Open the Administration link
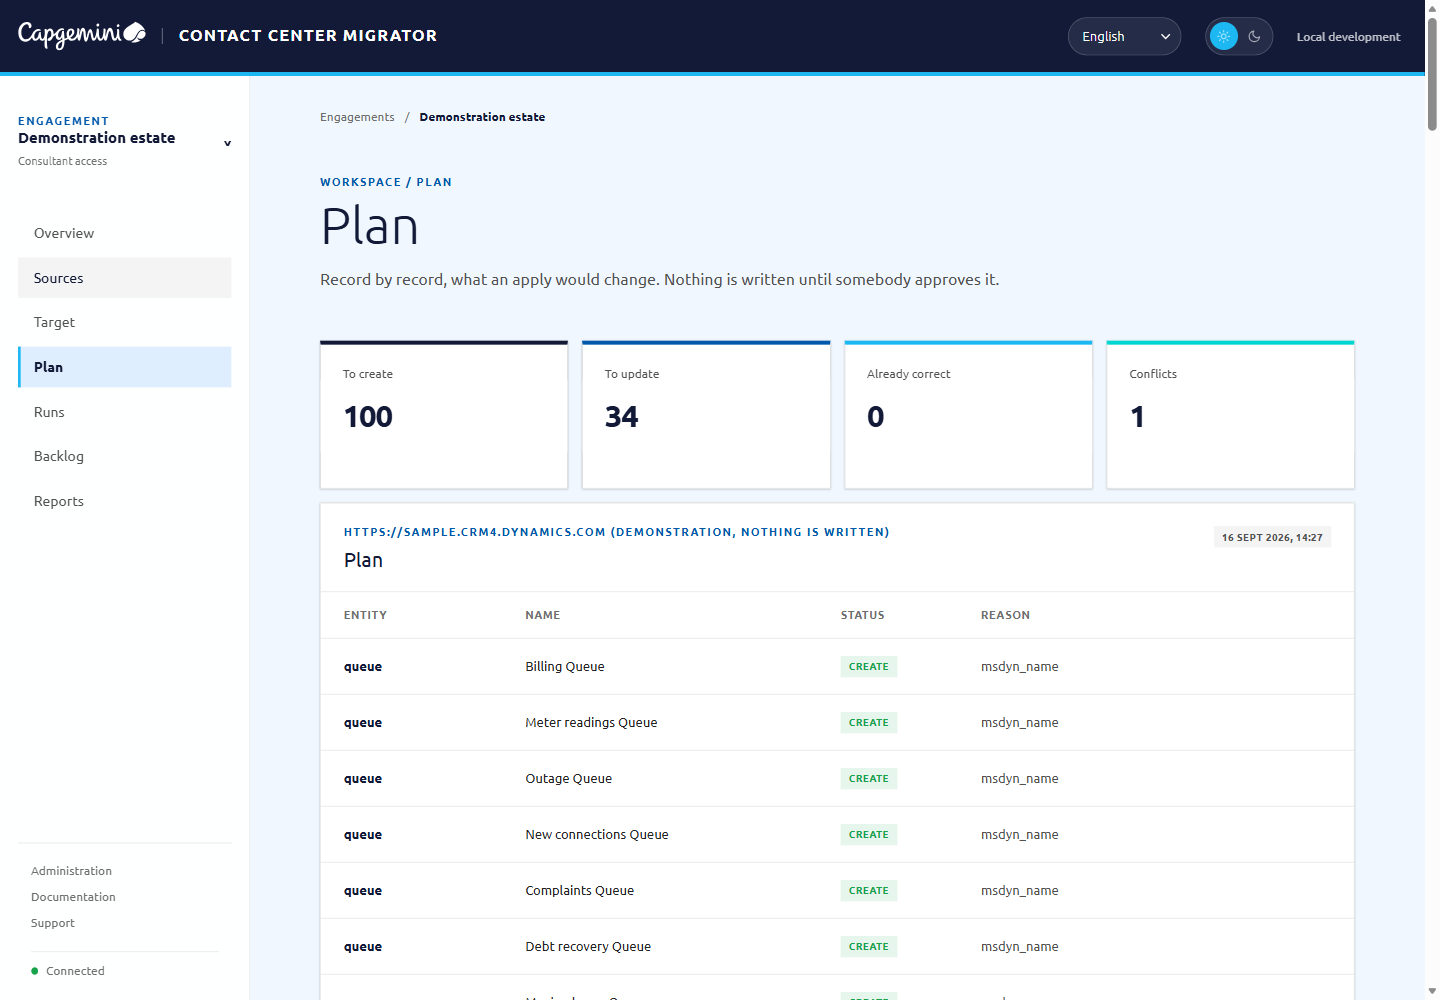 (71, 871)
